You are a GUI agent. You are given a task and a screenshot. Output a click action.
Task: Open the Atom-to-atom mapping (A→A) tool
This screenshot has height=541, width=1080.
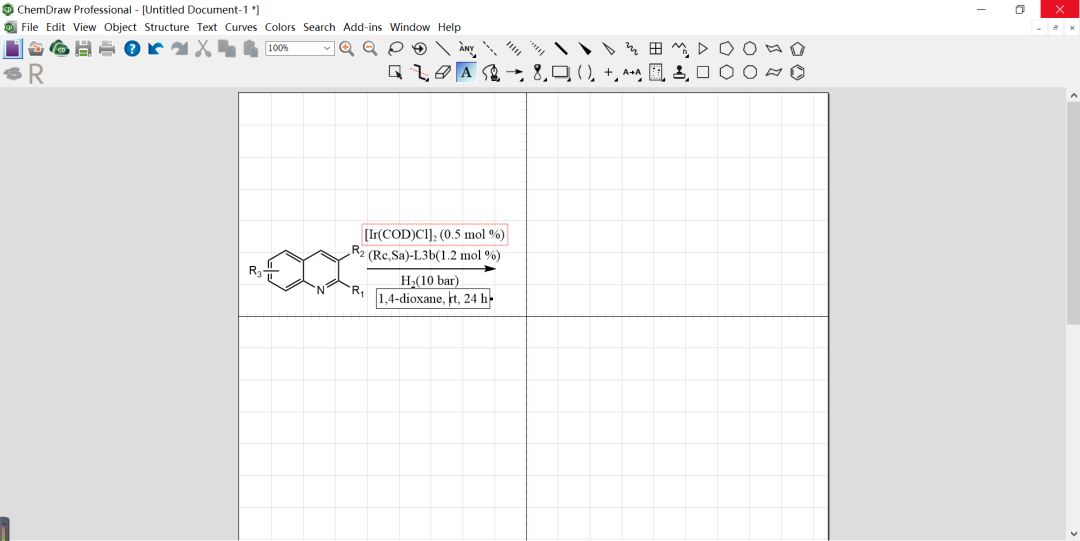632,72
